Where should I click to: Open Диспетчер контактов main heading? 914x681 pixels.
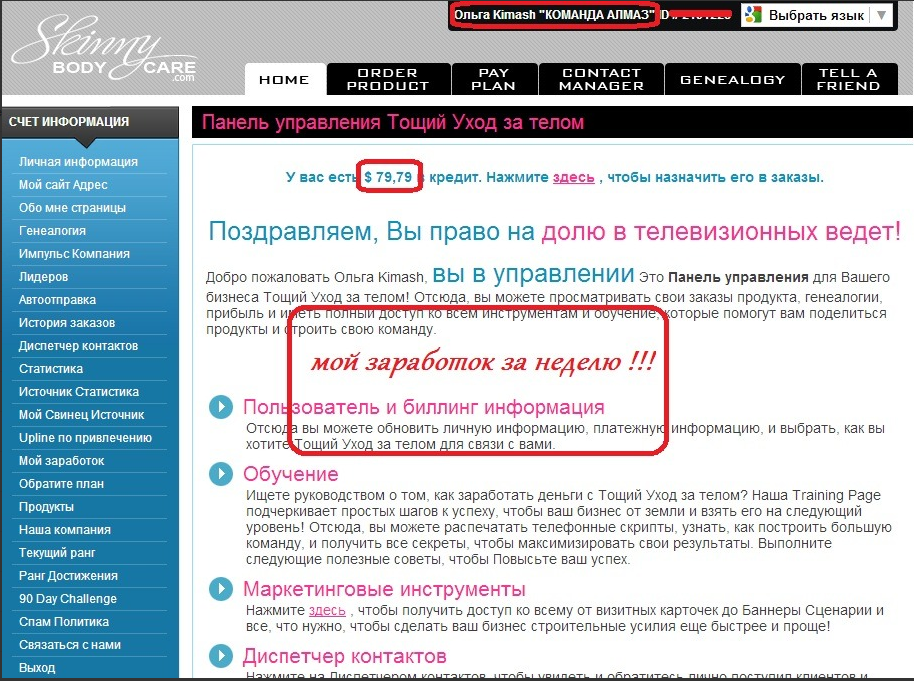[x=344, y=657]
